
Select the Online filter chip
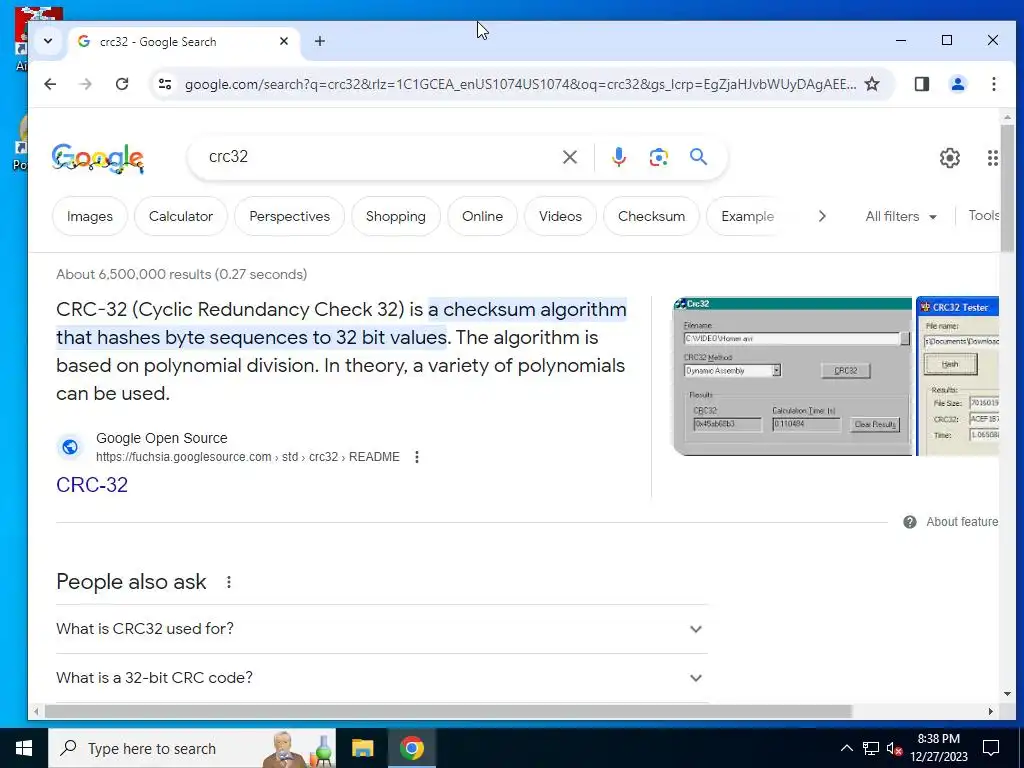click(x=483, y=216)
